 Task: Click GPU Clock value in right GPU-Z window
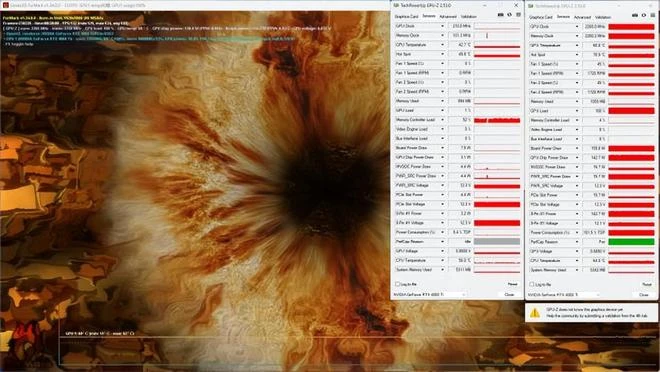point(594,27)
